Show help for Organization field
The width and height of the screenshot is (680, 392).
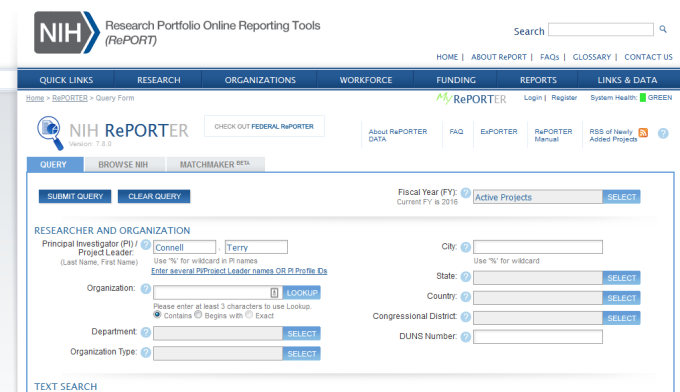[146, 289]
